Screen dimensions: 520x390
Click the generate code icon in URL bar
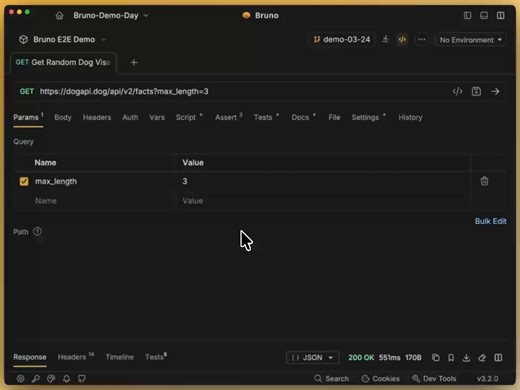coord(458,91)
